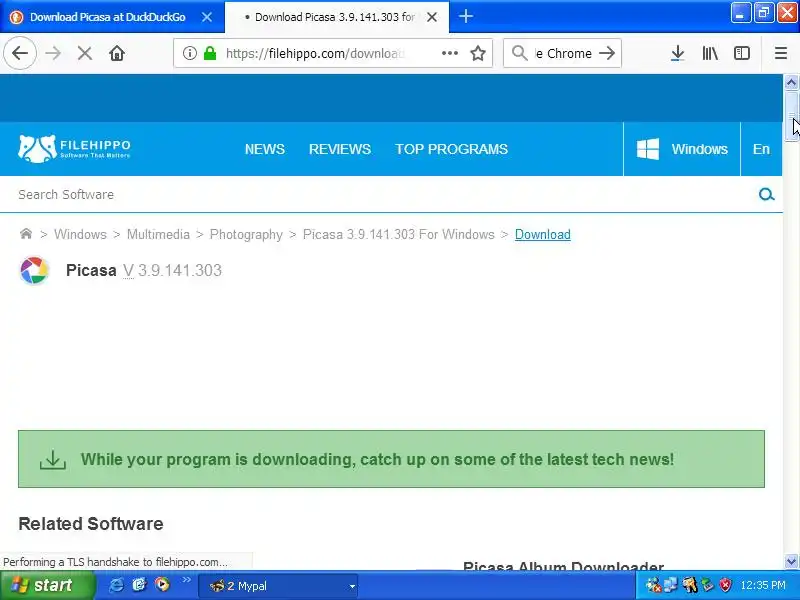This screenshot has height=600, width=800.
Task: Click the Related Software heading
Action: point(91,523)
